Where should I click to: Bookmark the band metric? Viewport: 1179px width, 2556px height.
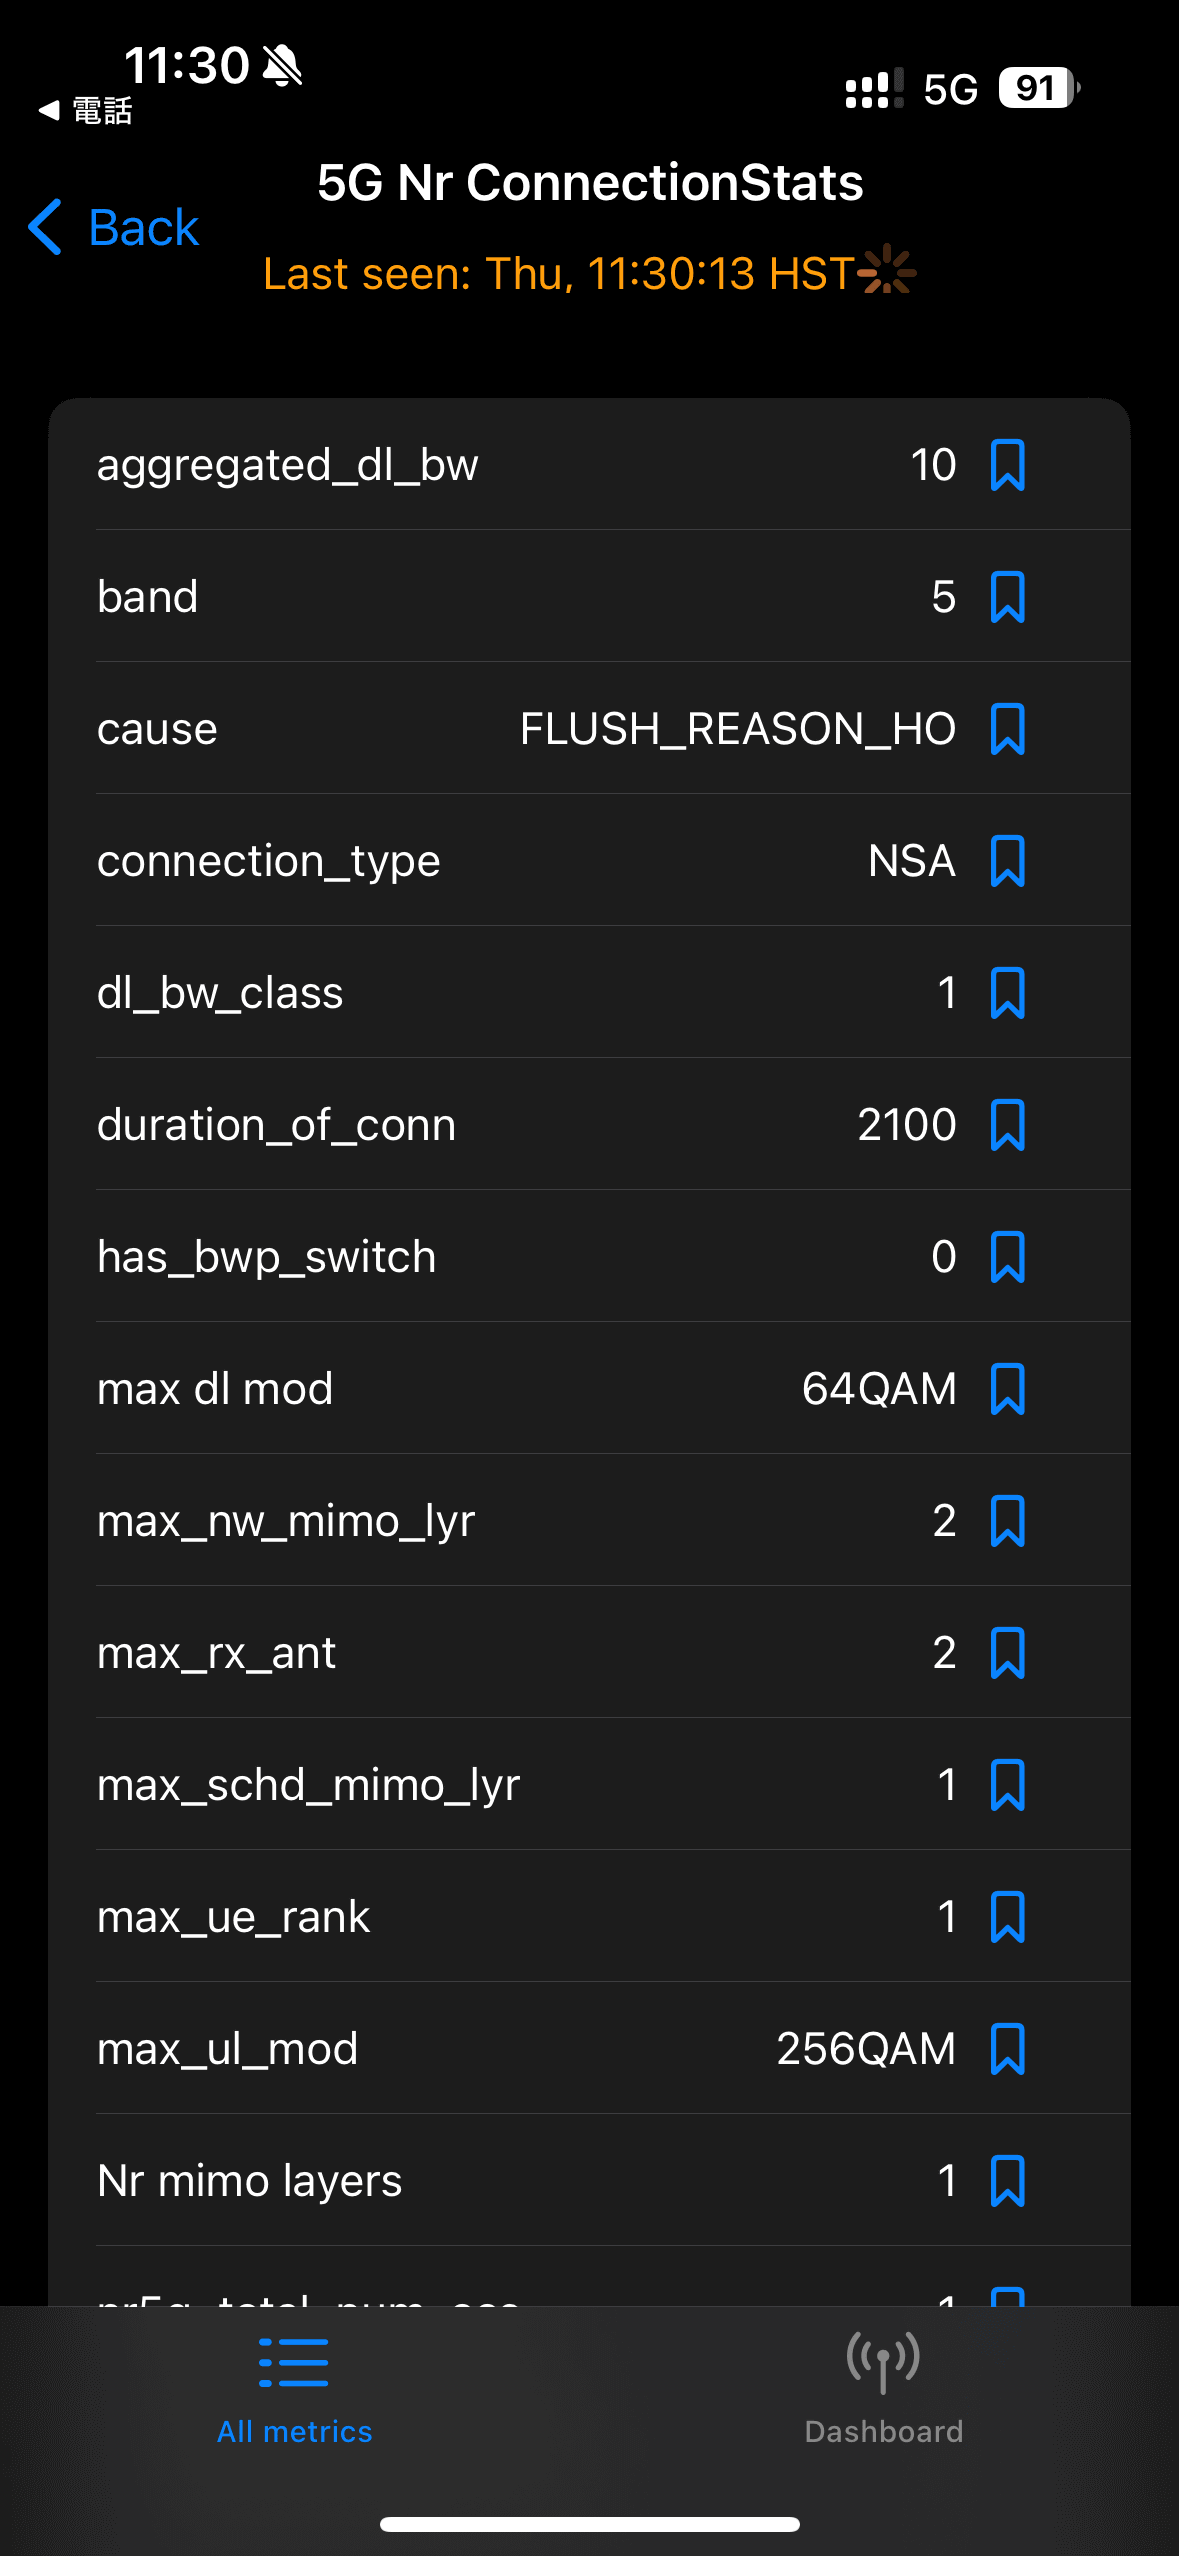1009,596
